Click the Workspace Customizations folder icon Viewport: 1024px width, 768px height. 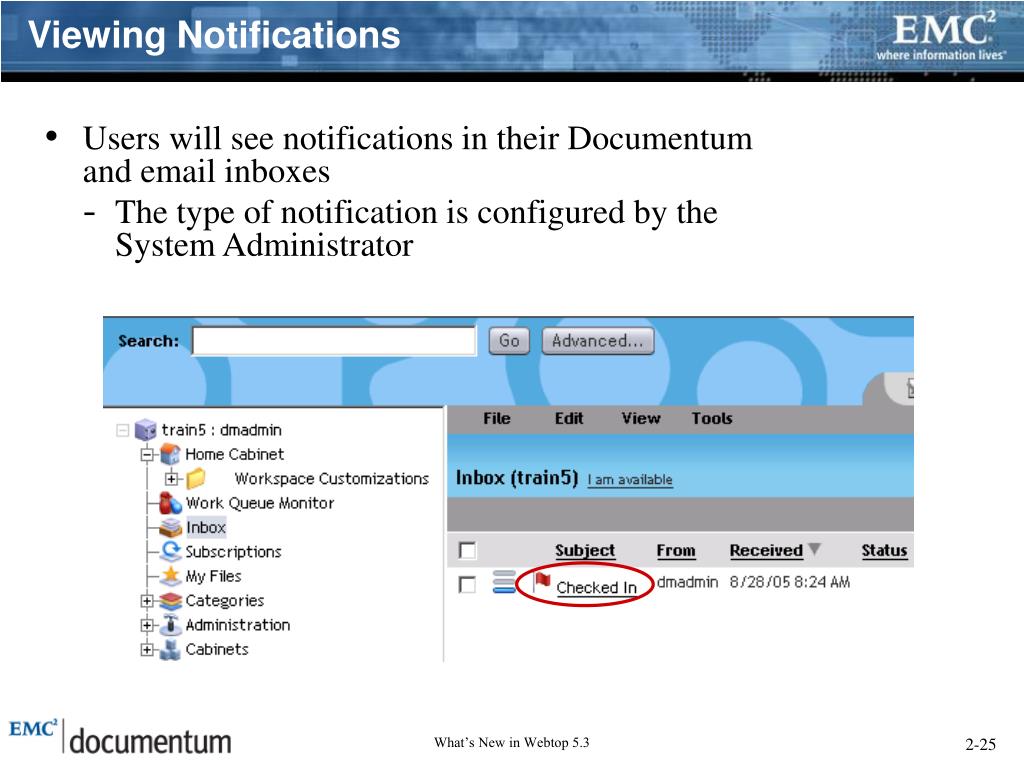click(x=196, y=479)
